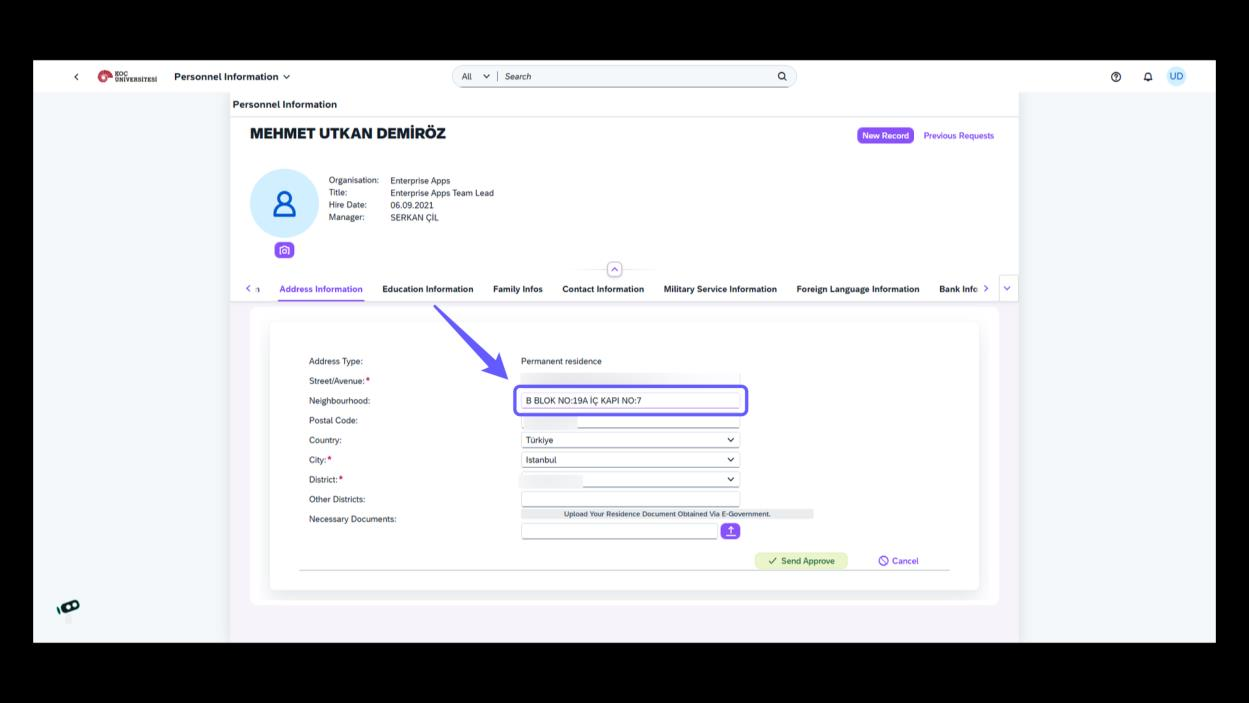Open the Country dropdown showing Türkiye

[630, 440]
